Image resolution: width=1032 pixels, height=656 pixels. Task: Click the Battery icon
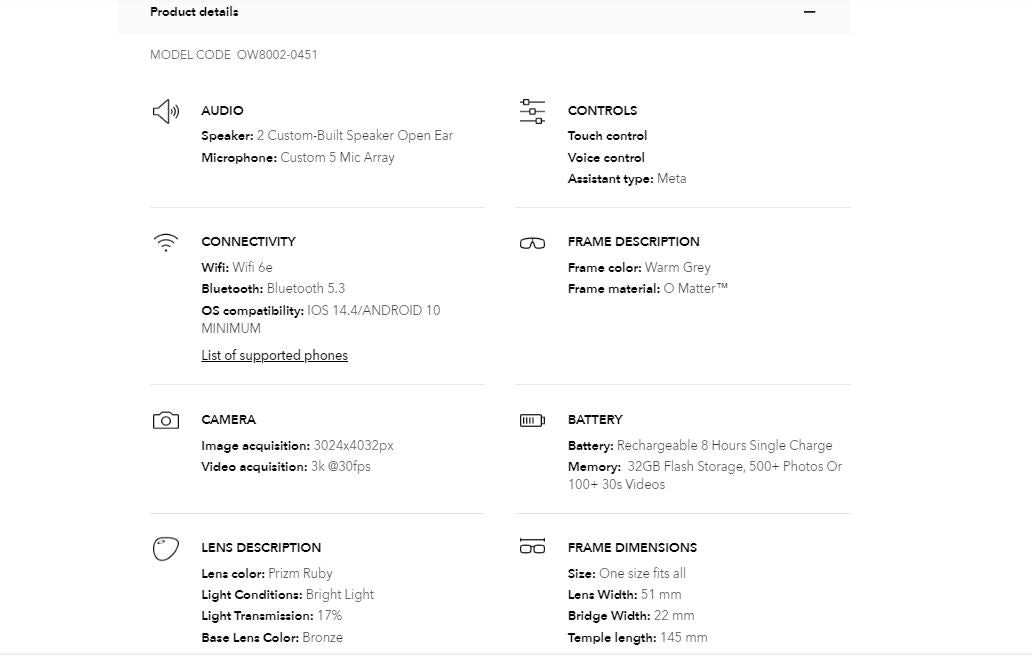coord(532,420)
